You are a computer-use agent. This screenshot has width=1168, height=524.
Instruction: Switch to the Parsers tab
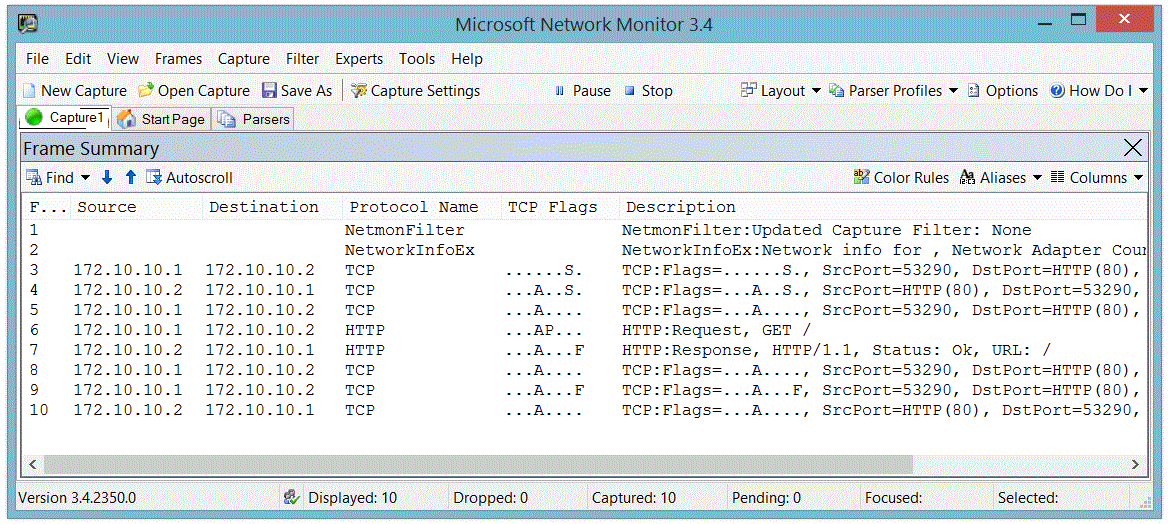coord(254,119)
